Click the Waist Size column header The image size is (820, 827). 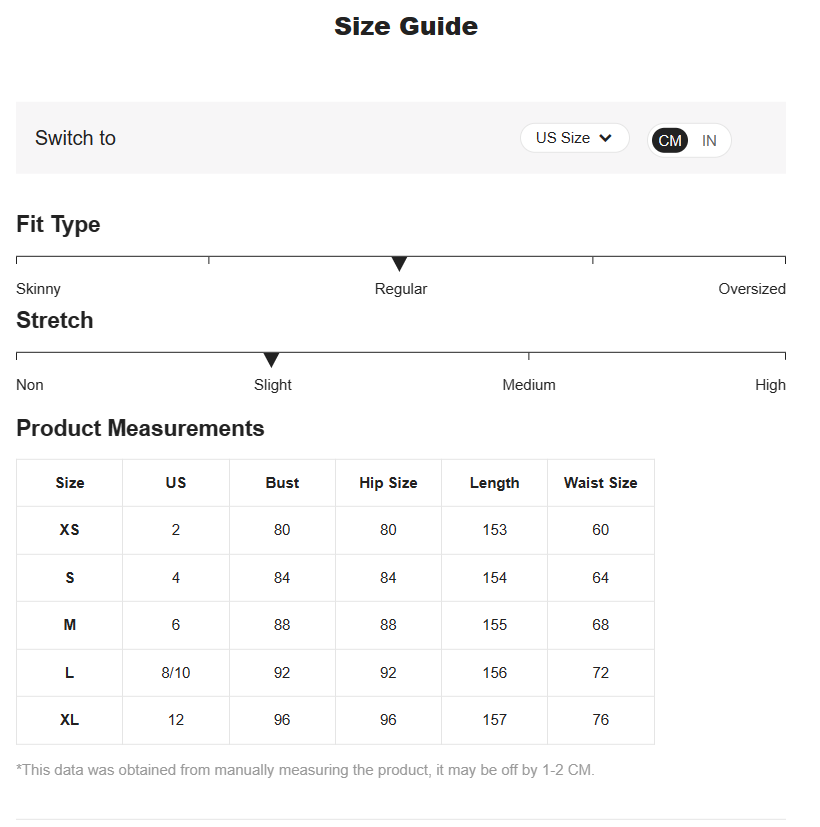(x=600, y=483)
